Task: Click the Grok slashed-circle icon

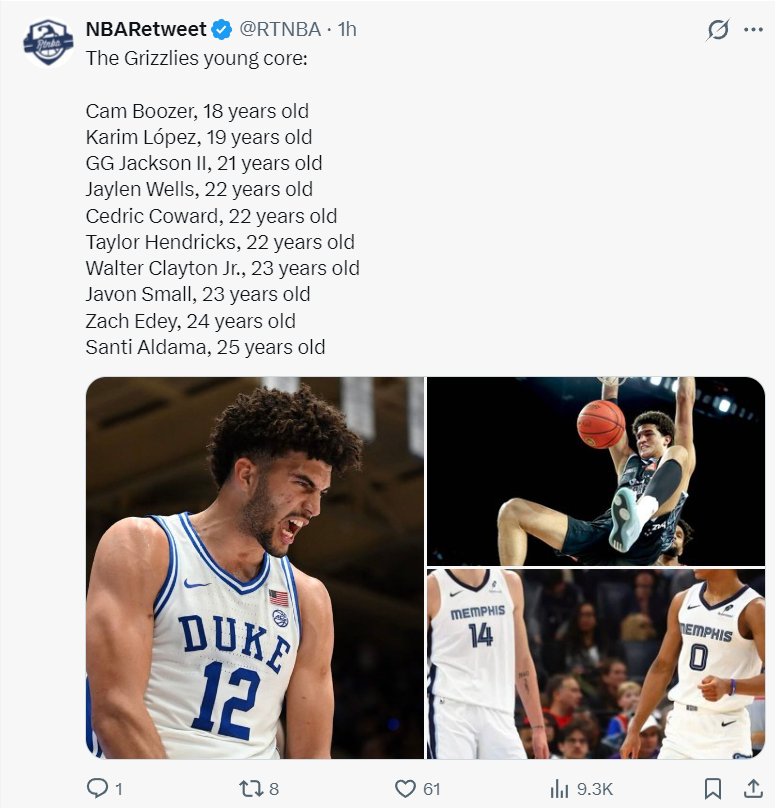Action: [718, 30]
